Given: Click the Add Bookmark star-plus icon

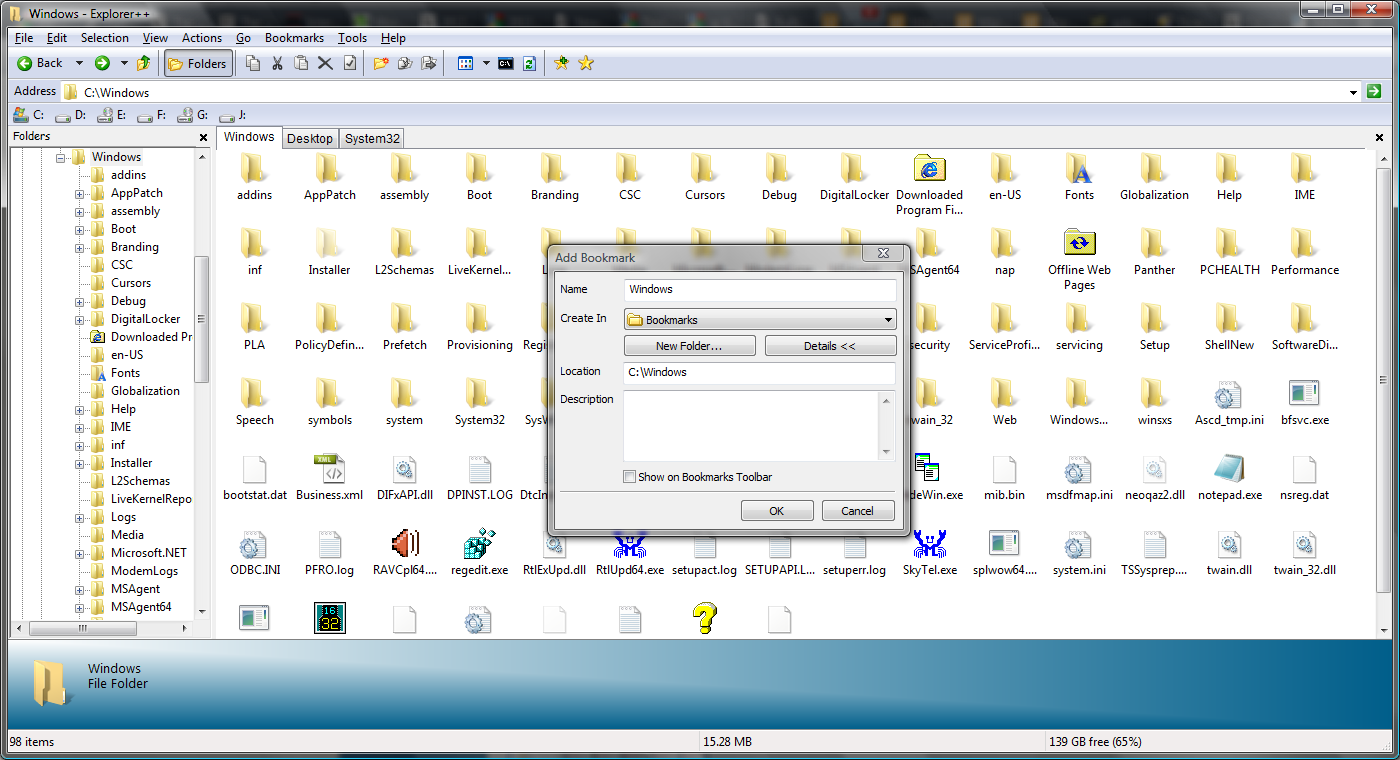Looking at the screenshot, I should 562,63.
